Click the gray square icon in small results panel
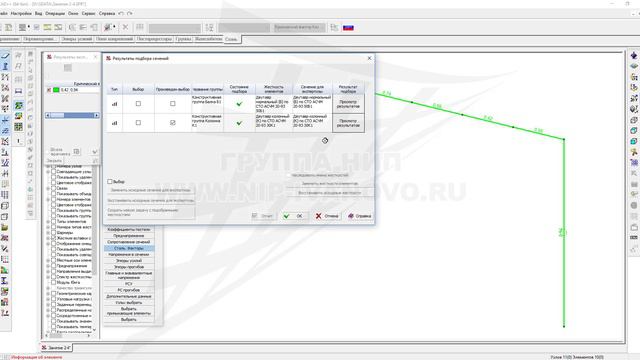Image resolution: width=640 pixels, height=360 pixels. (68, 68)
